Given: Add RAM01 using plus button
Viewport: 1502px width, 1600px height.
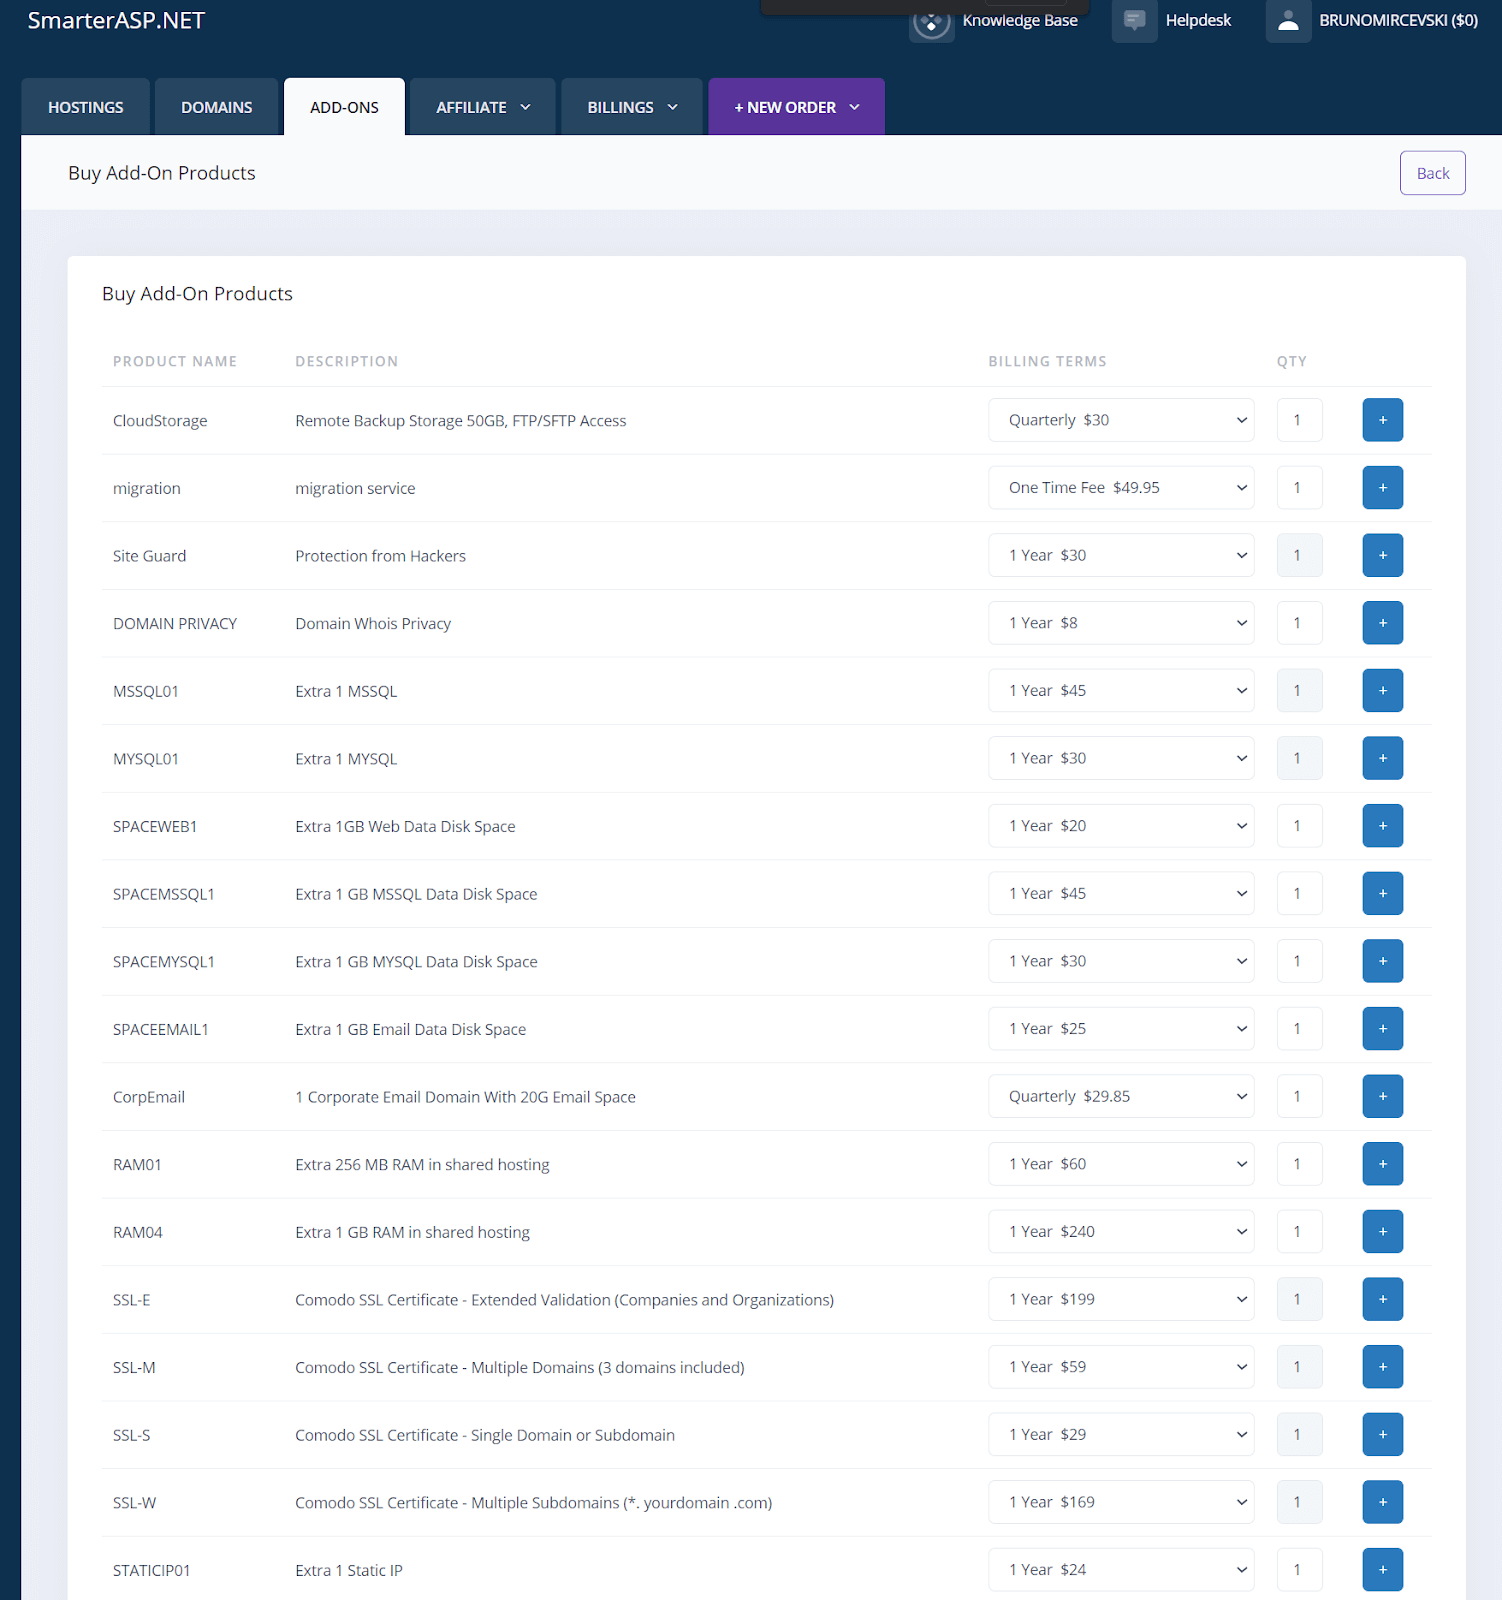Looking at the screenshot, I should coord(1382,1164).
